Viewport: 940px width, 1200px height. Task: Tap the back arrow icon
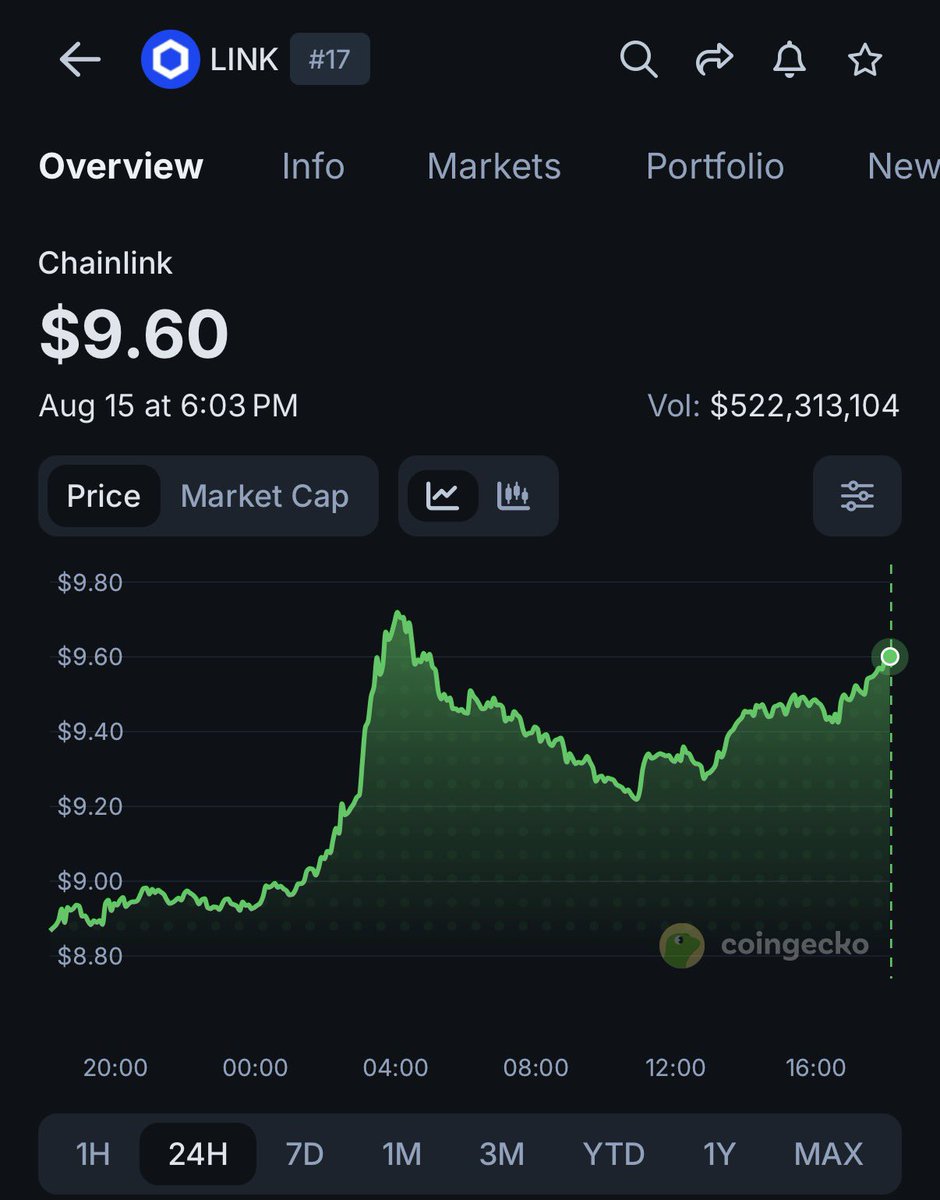[80, 61]
